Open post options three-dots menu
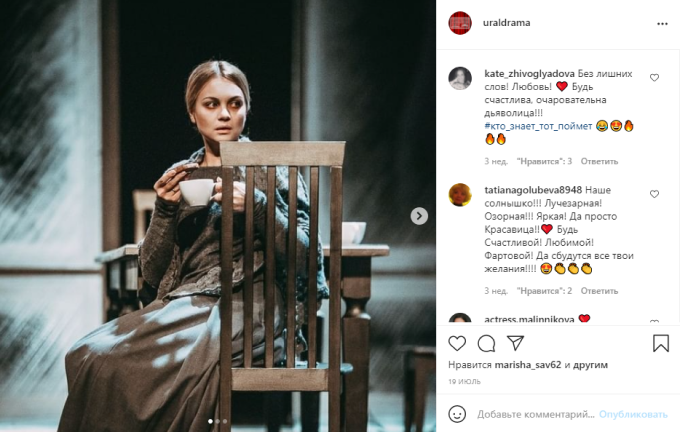This screenshot has width=680, height=432. (x=662, y=22)
